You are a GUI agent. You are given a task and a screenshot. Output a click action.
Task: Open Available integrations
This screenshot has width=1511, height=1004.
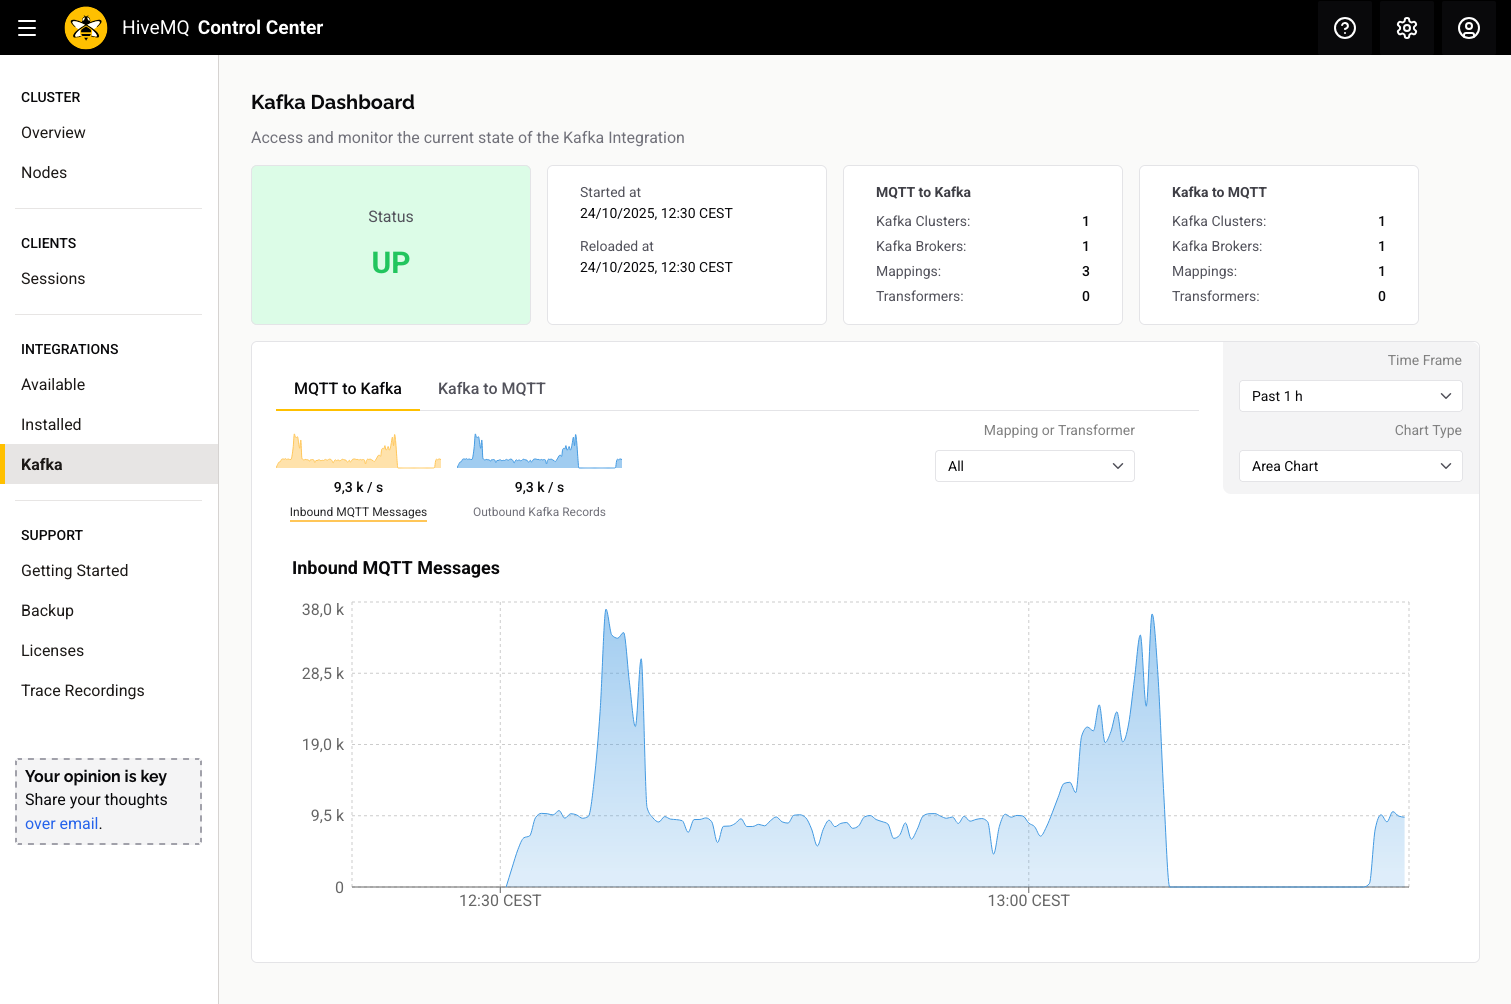pyautogui.click(x=53, y=385)
